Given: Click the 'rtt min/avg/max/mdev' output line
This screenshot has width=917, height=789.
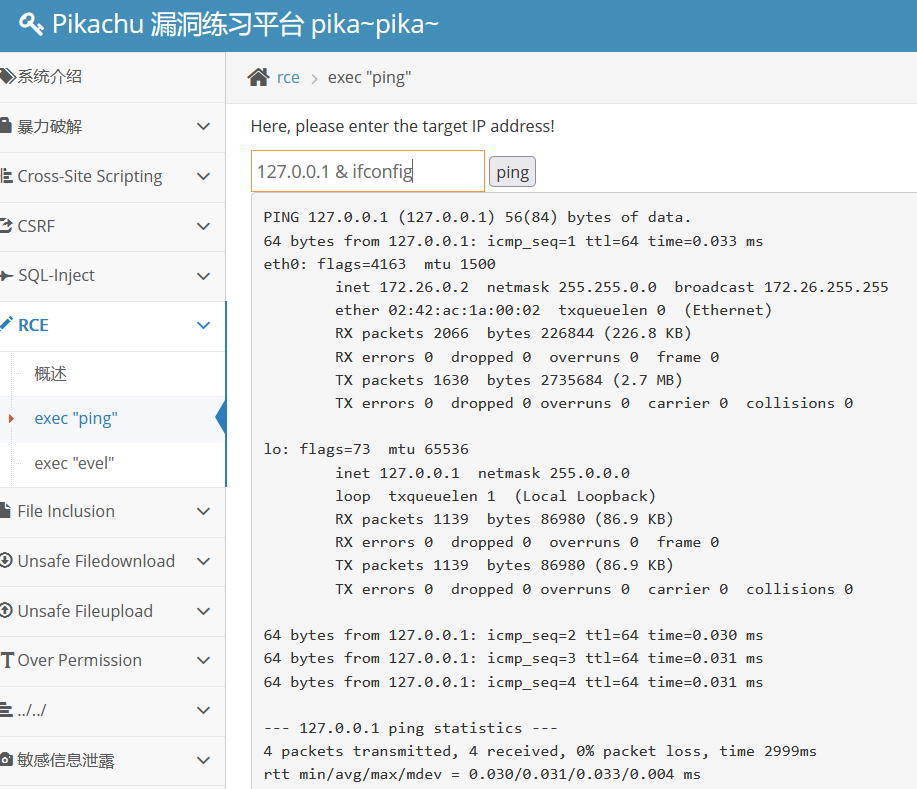Looking at the screenshot, I should pyautogui.click(x=482, y=774).
